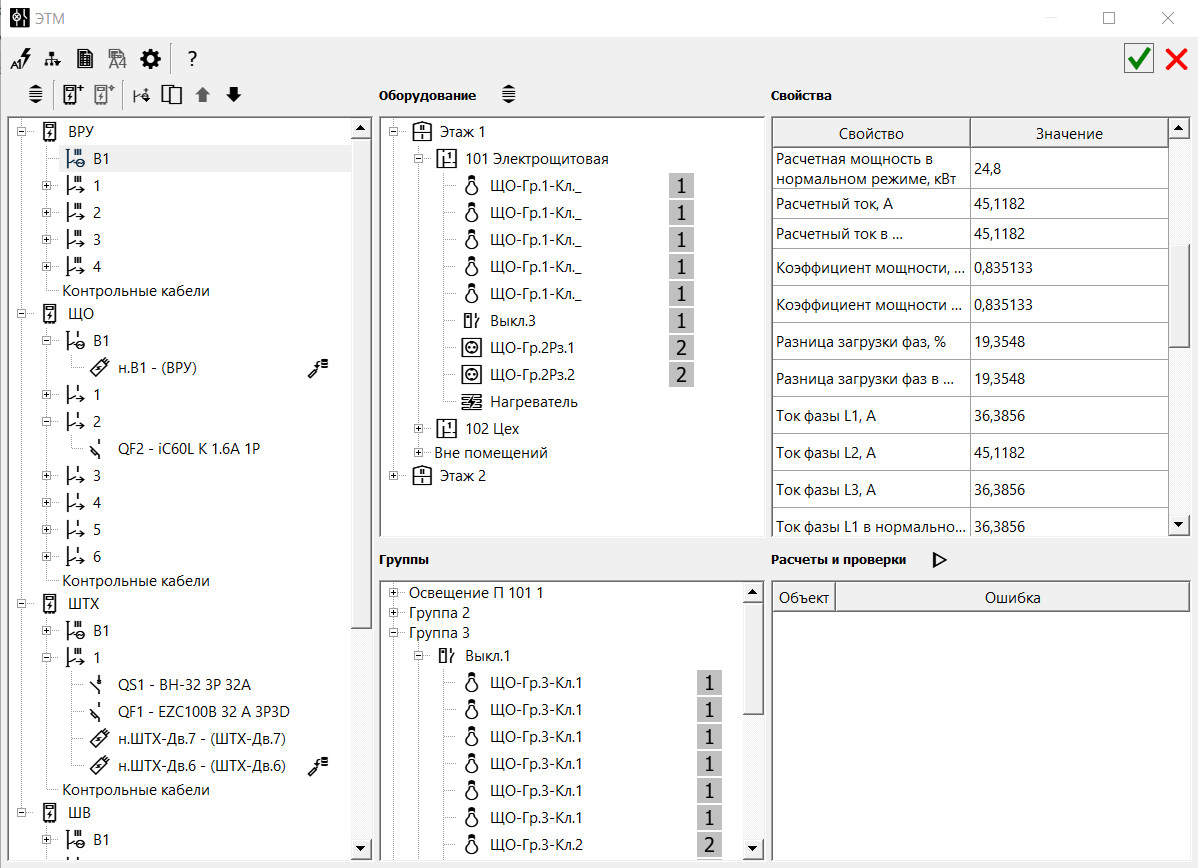Screen dimensions: 1198x868
Task: Click the Ошибка column header
Action: click(x=1012, y=598)
